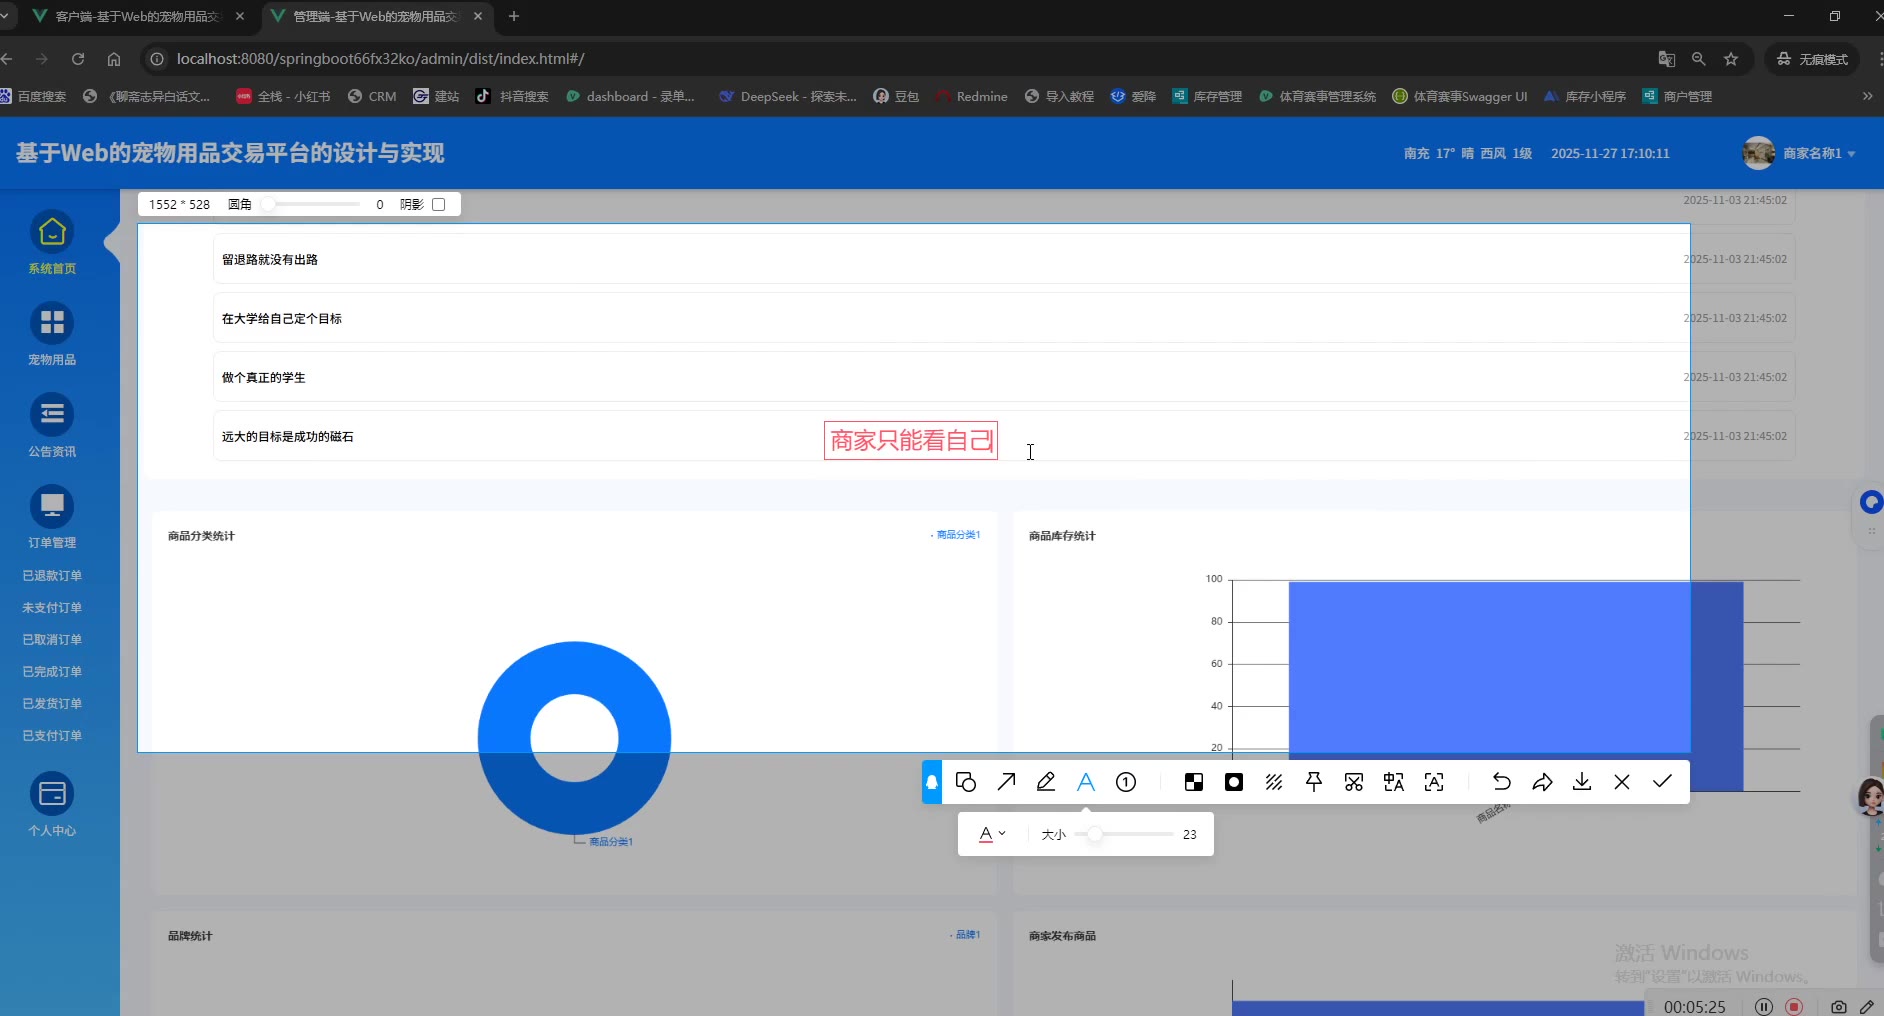Viewport: 1884px width, 1016px height.
Task: Select the arrow drawing tool
Action: (1006, 782)
